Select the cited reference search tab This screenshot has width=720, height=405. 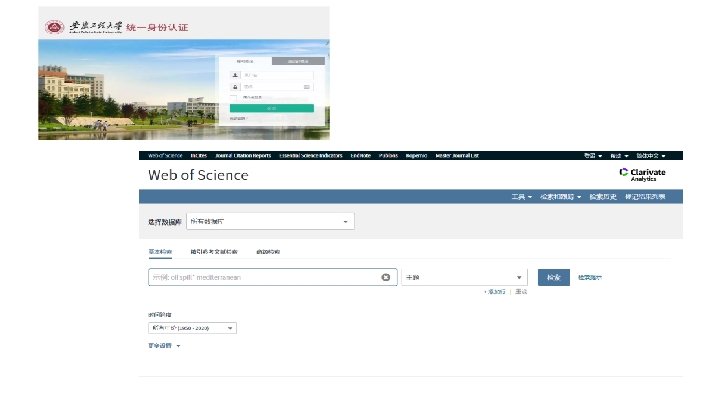point(214,252)
